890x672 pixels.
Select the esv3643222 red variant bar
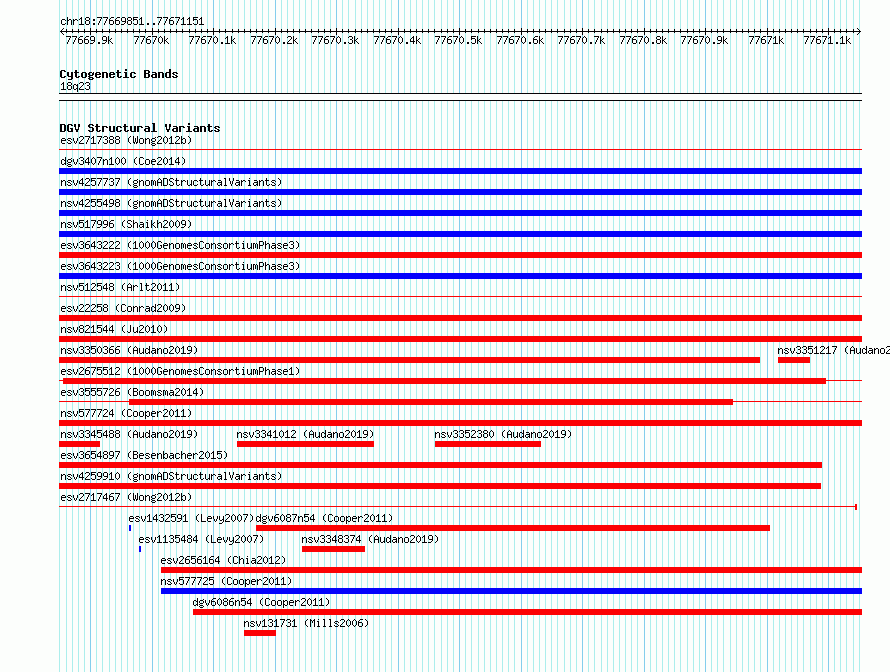tap(460, 255)
